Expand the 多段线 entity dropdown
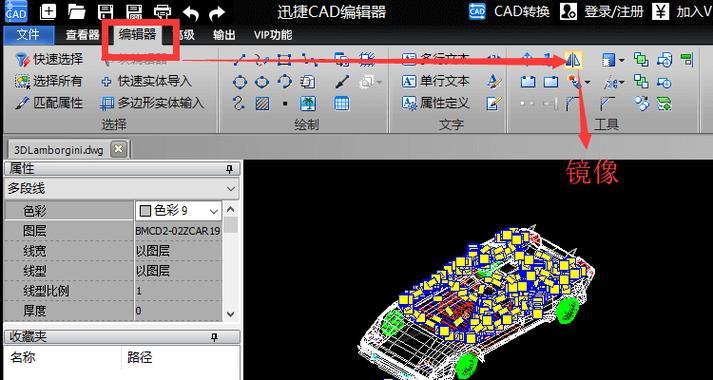Image resolution: width=713 pixels, height=380 pixels. (231, 189)
